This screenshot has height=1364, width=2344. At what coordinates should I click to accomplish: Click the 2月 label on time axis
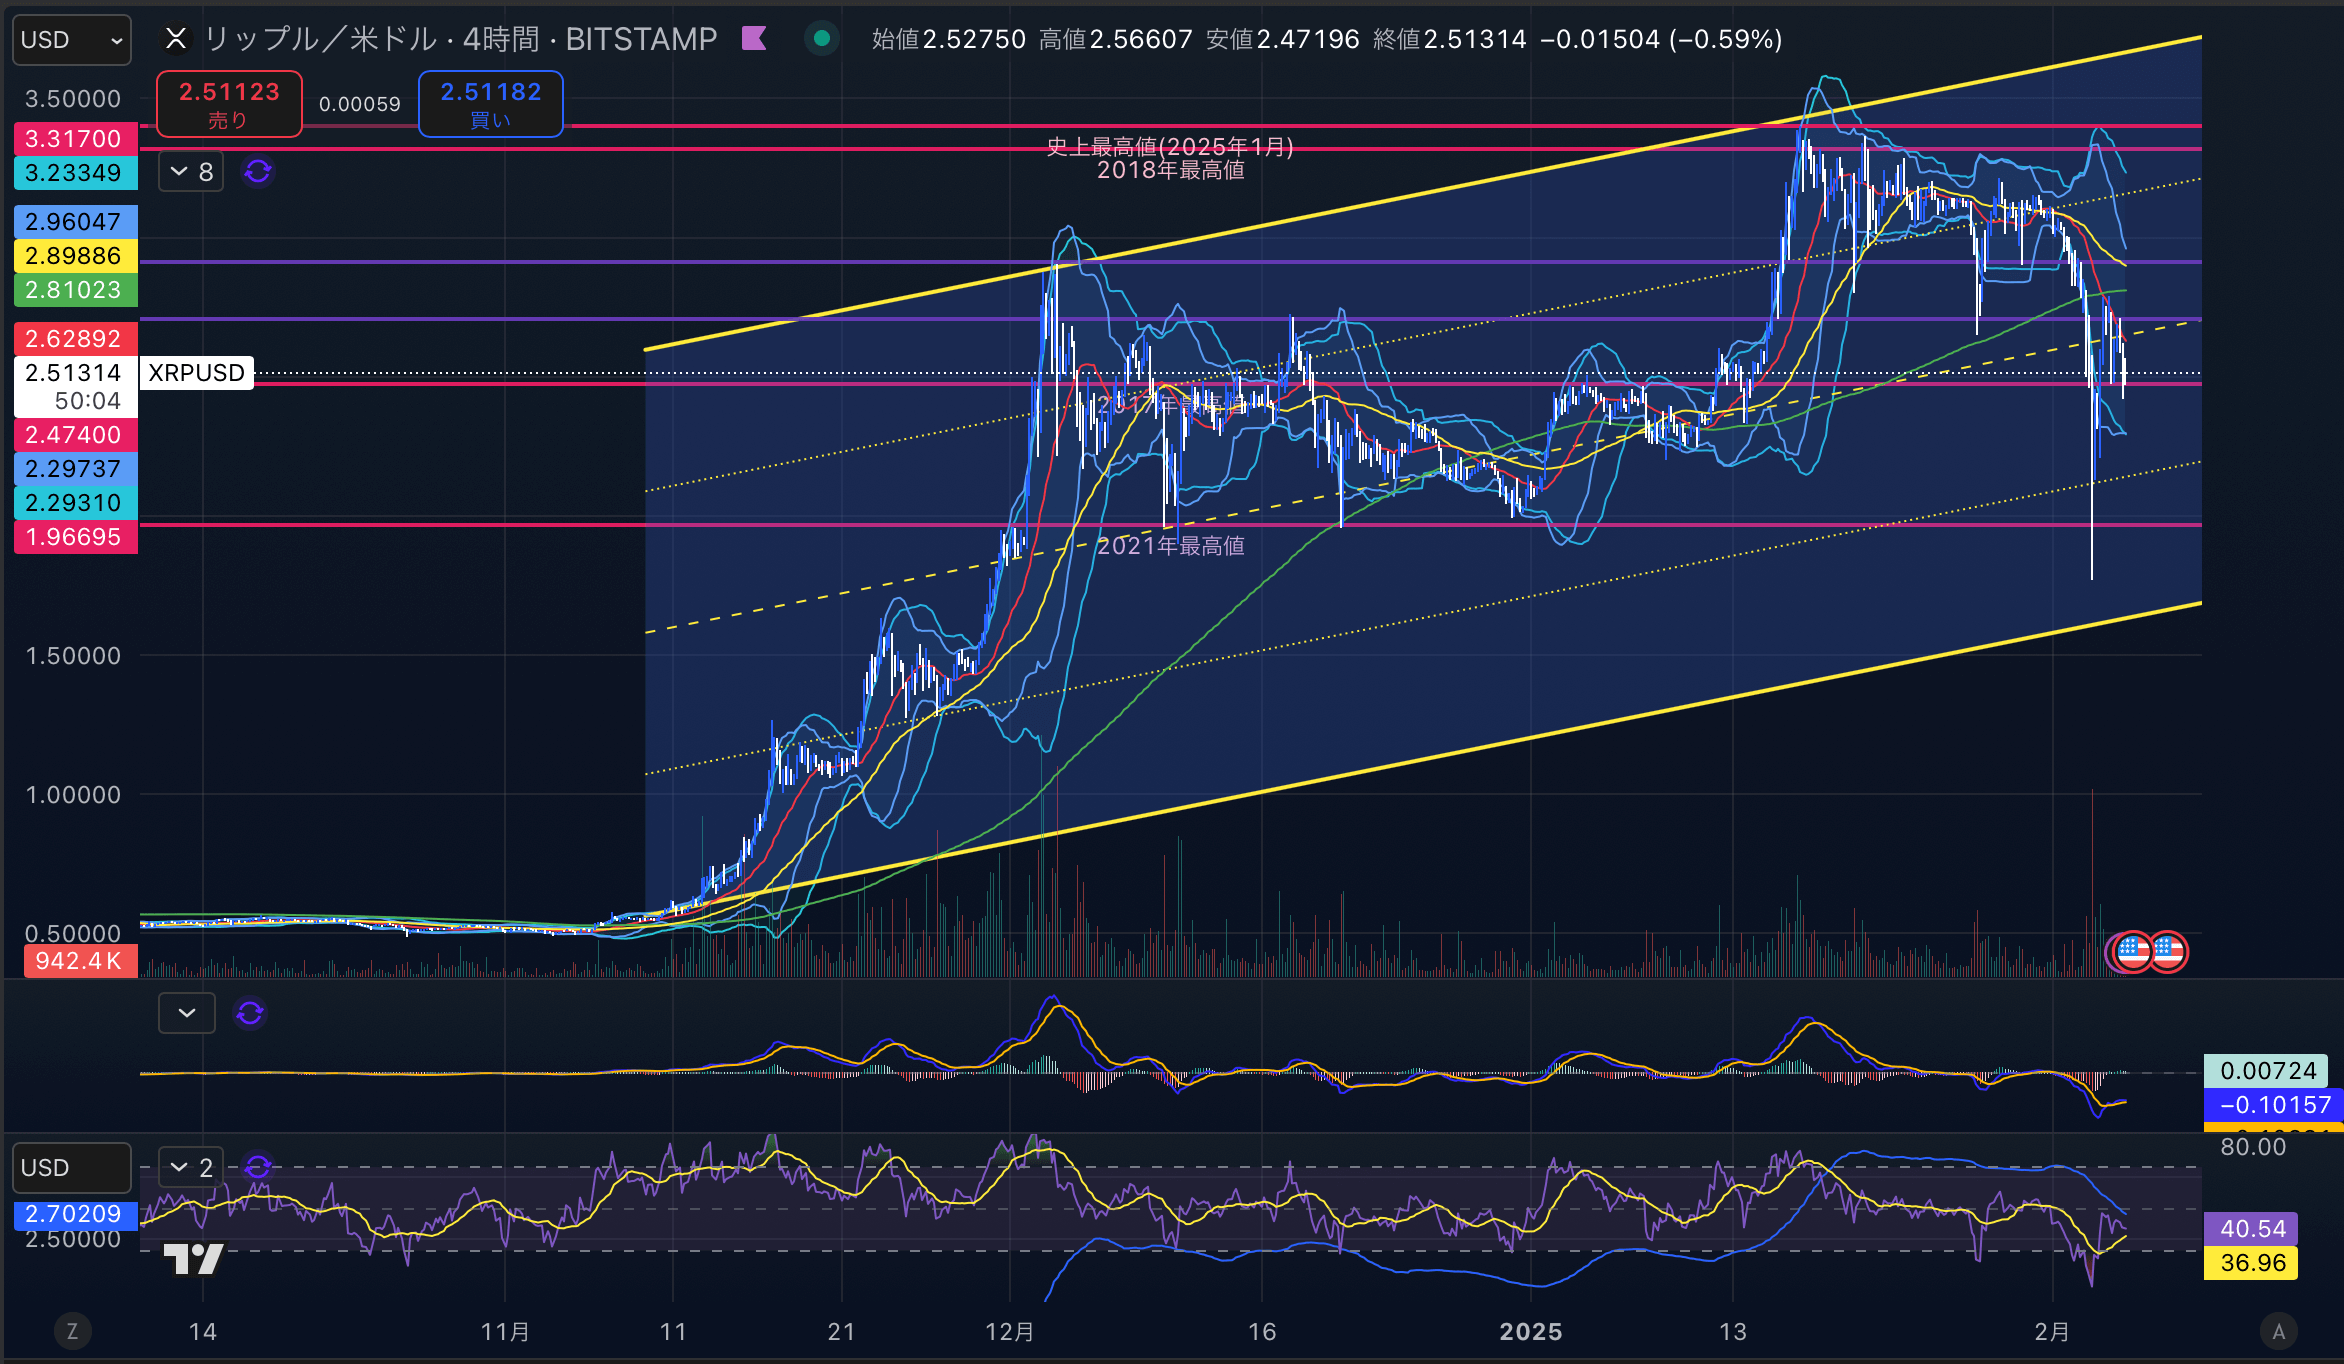[2052, 1331]
